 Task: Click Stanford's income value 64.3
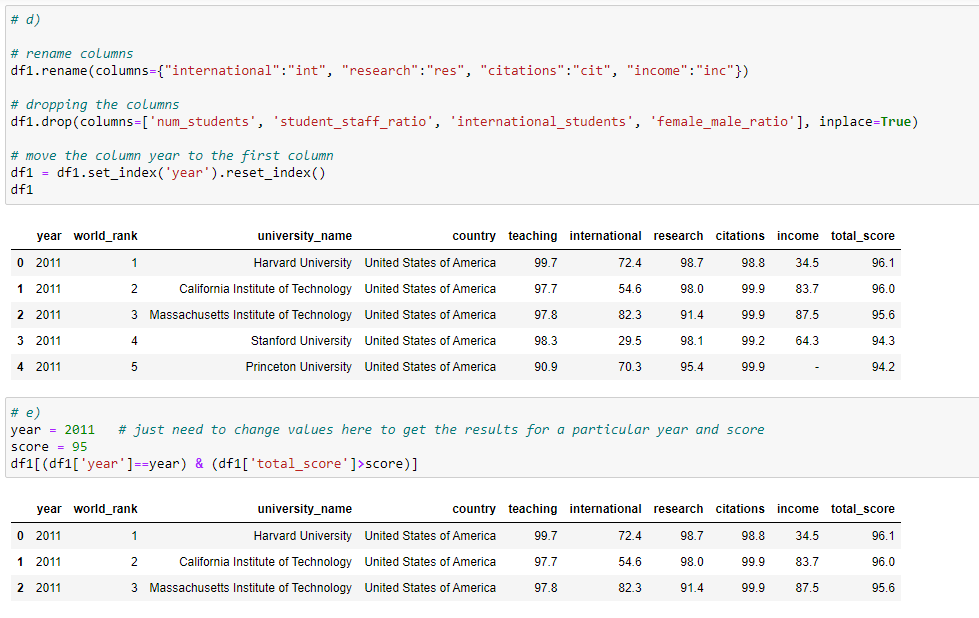tap(806, 341)
